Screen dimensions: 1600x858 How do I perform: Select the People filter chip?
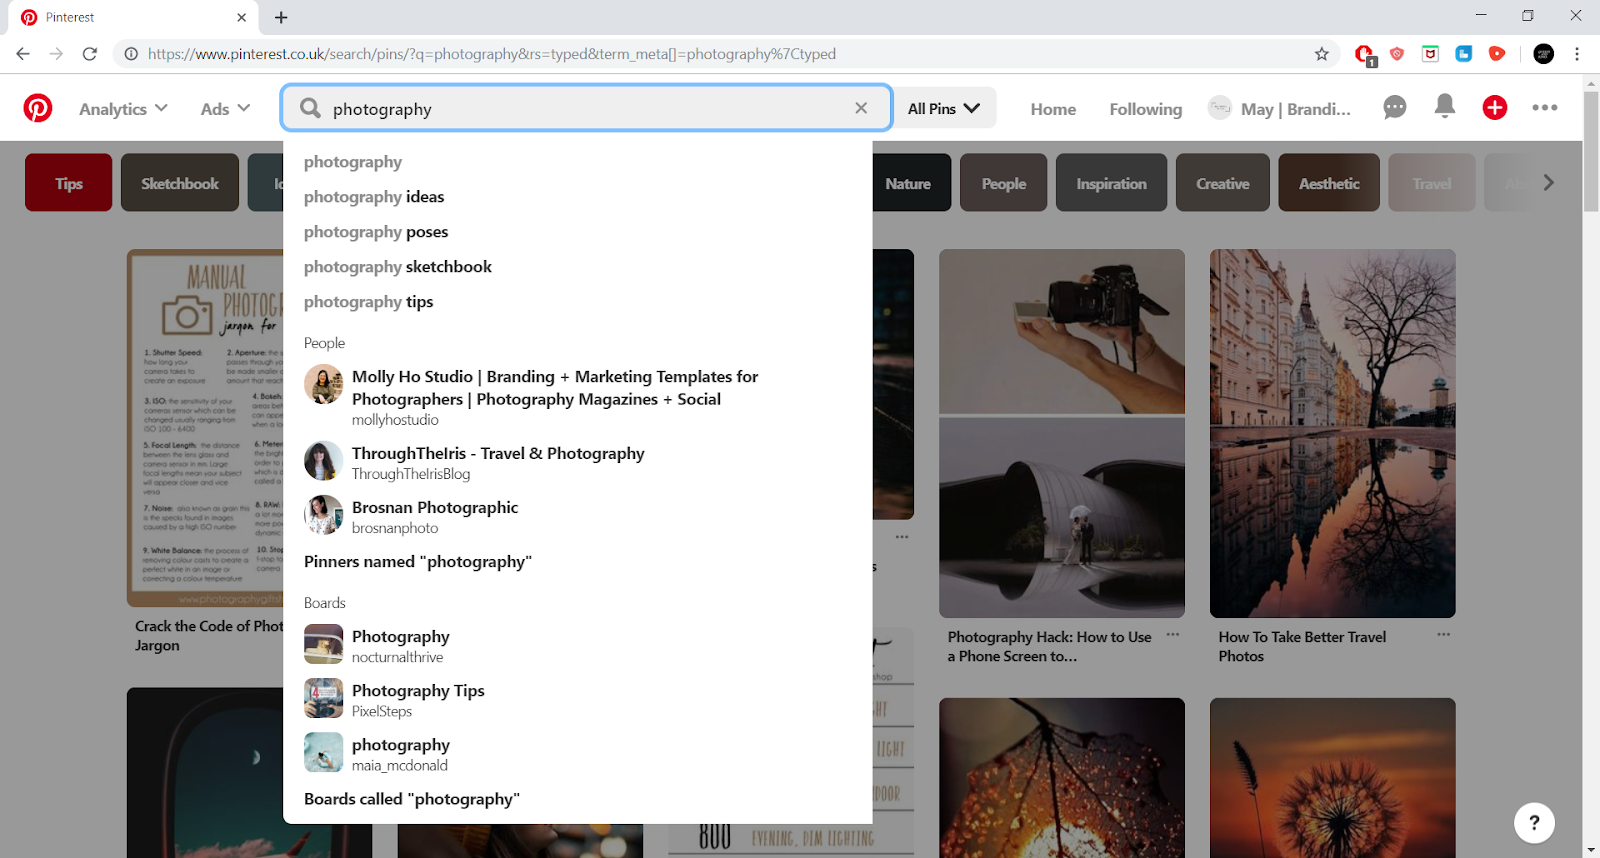[1003, 182]
